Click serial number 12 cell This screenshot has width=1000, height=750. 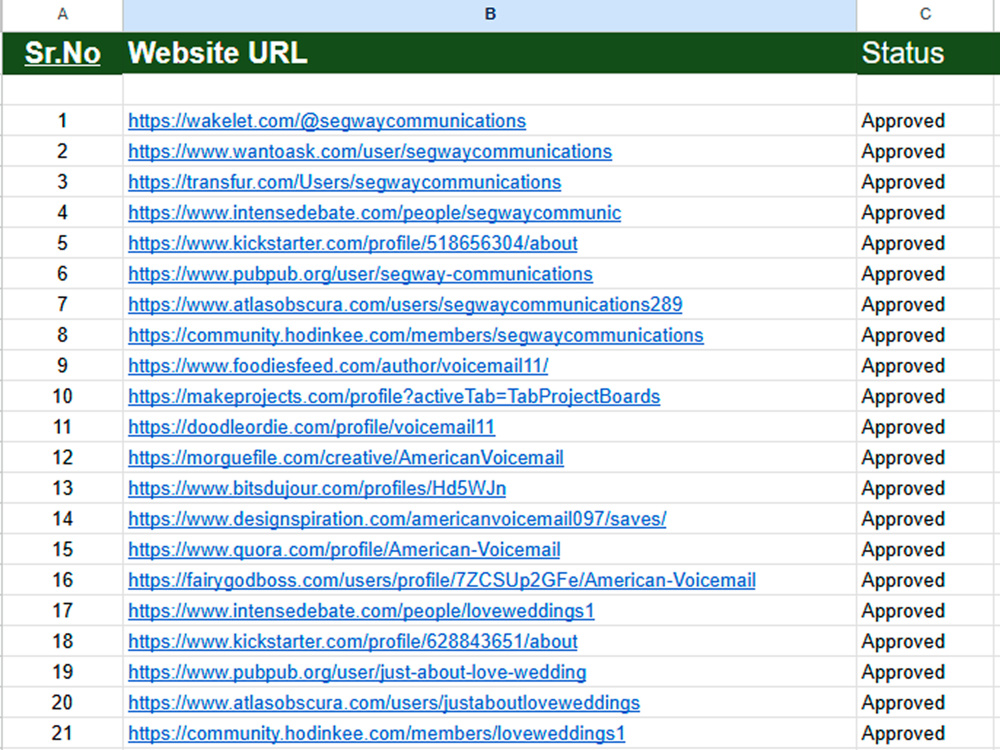[62, 457]
